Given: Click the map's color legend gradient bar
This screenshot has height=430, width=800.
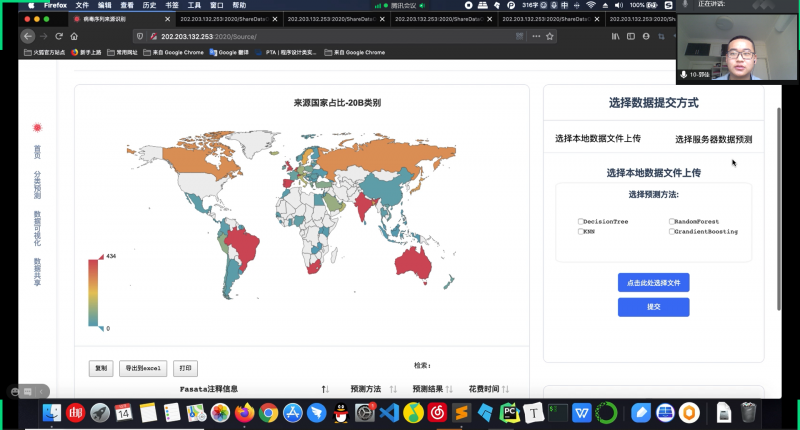Looking at the screenshot, I should 92,291.
